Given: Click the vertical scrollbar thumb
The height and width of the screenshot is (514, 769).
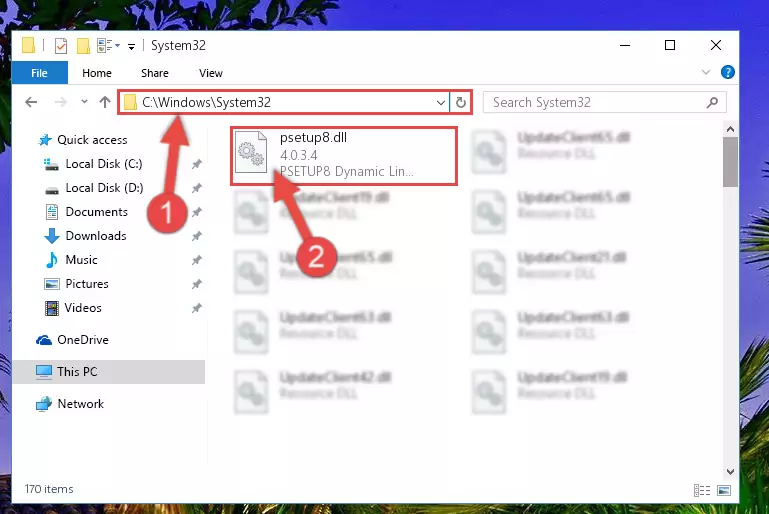Looking at the screenshot, I should [730, 162].
